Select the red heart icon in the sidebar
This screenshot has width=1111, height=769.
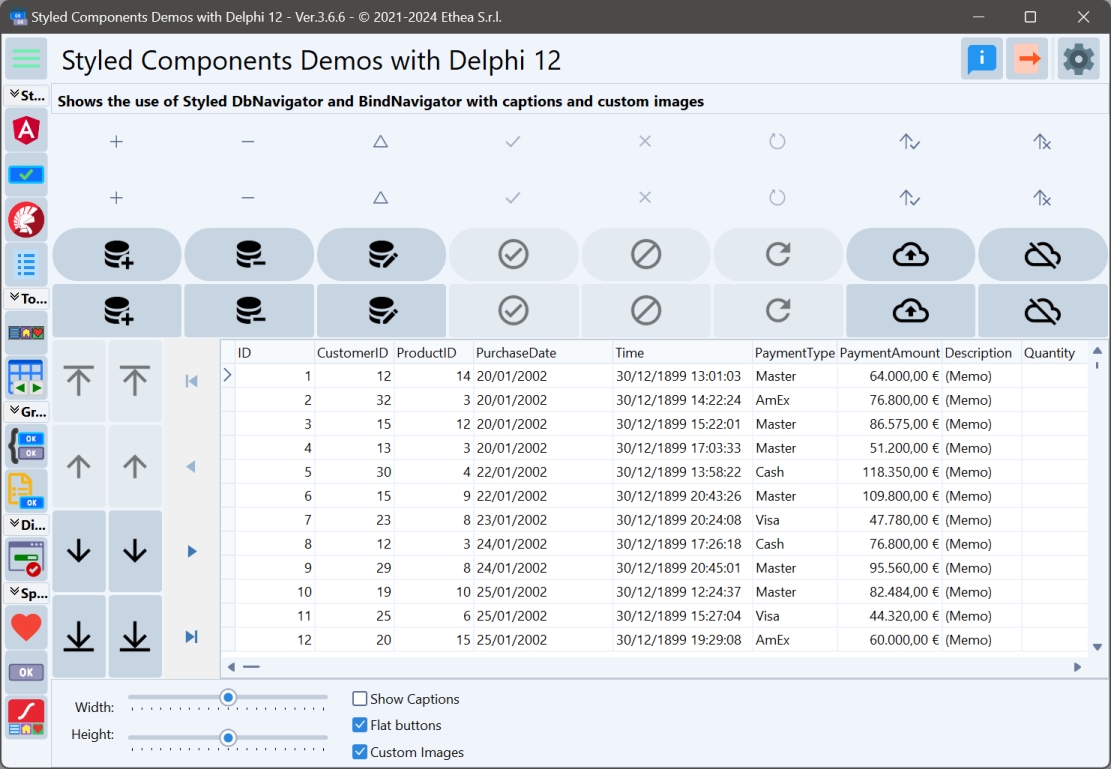[26, 628]
